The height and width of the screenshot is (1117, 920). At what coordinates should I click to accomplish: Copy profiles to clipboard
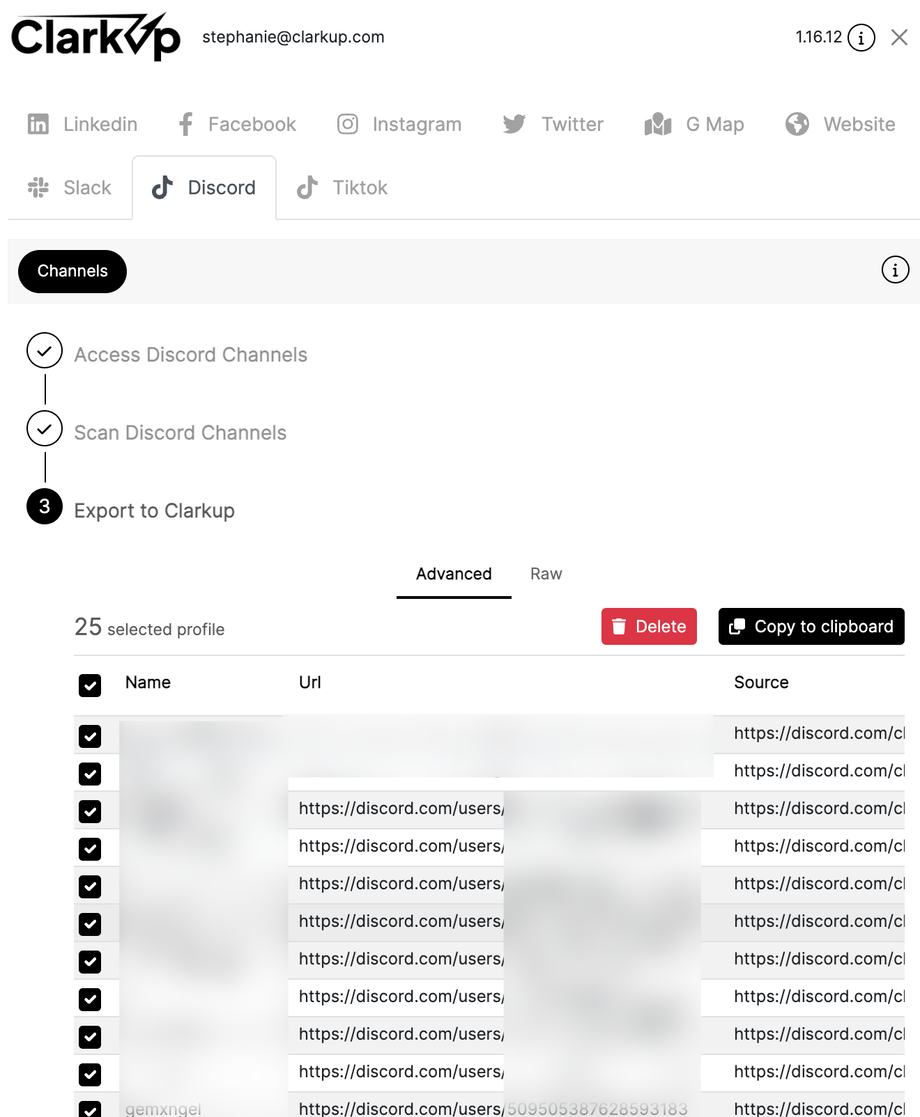(x=811, y=626)
